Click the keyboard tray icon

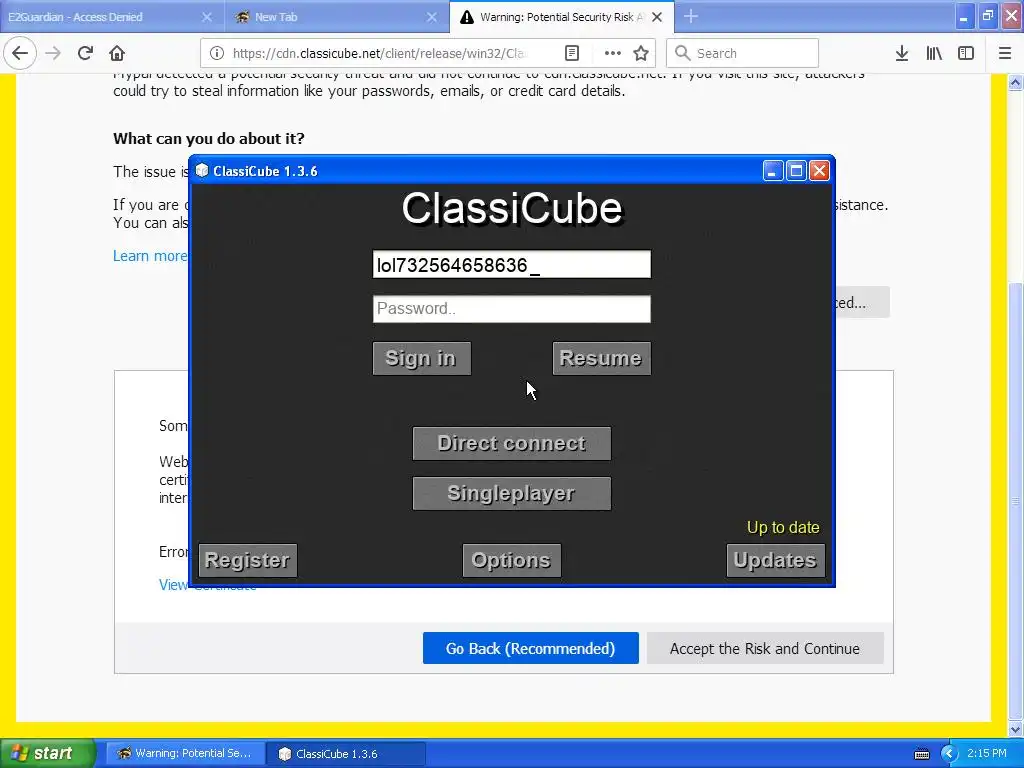tap(922, 754)
